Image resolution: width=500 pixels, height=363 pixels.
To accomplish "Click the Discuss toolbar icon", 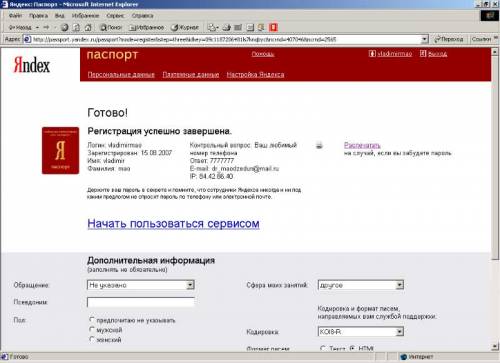I will click(x=250, y=27).
